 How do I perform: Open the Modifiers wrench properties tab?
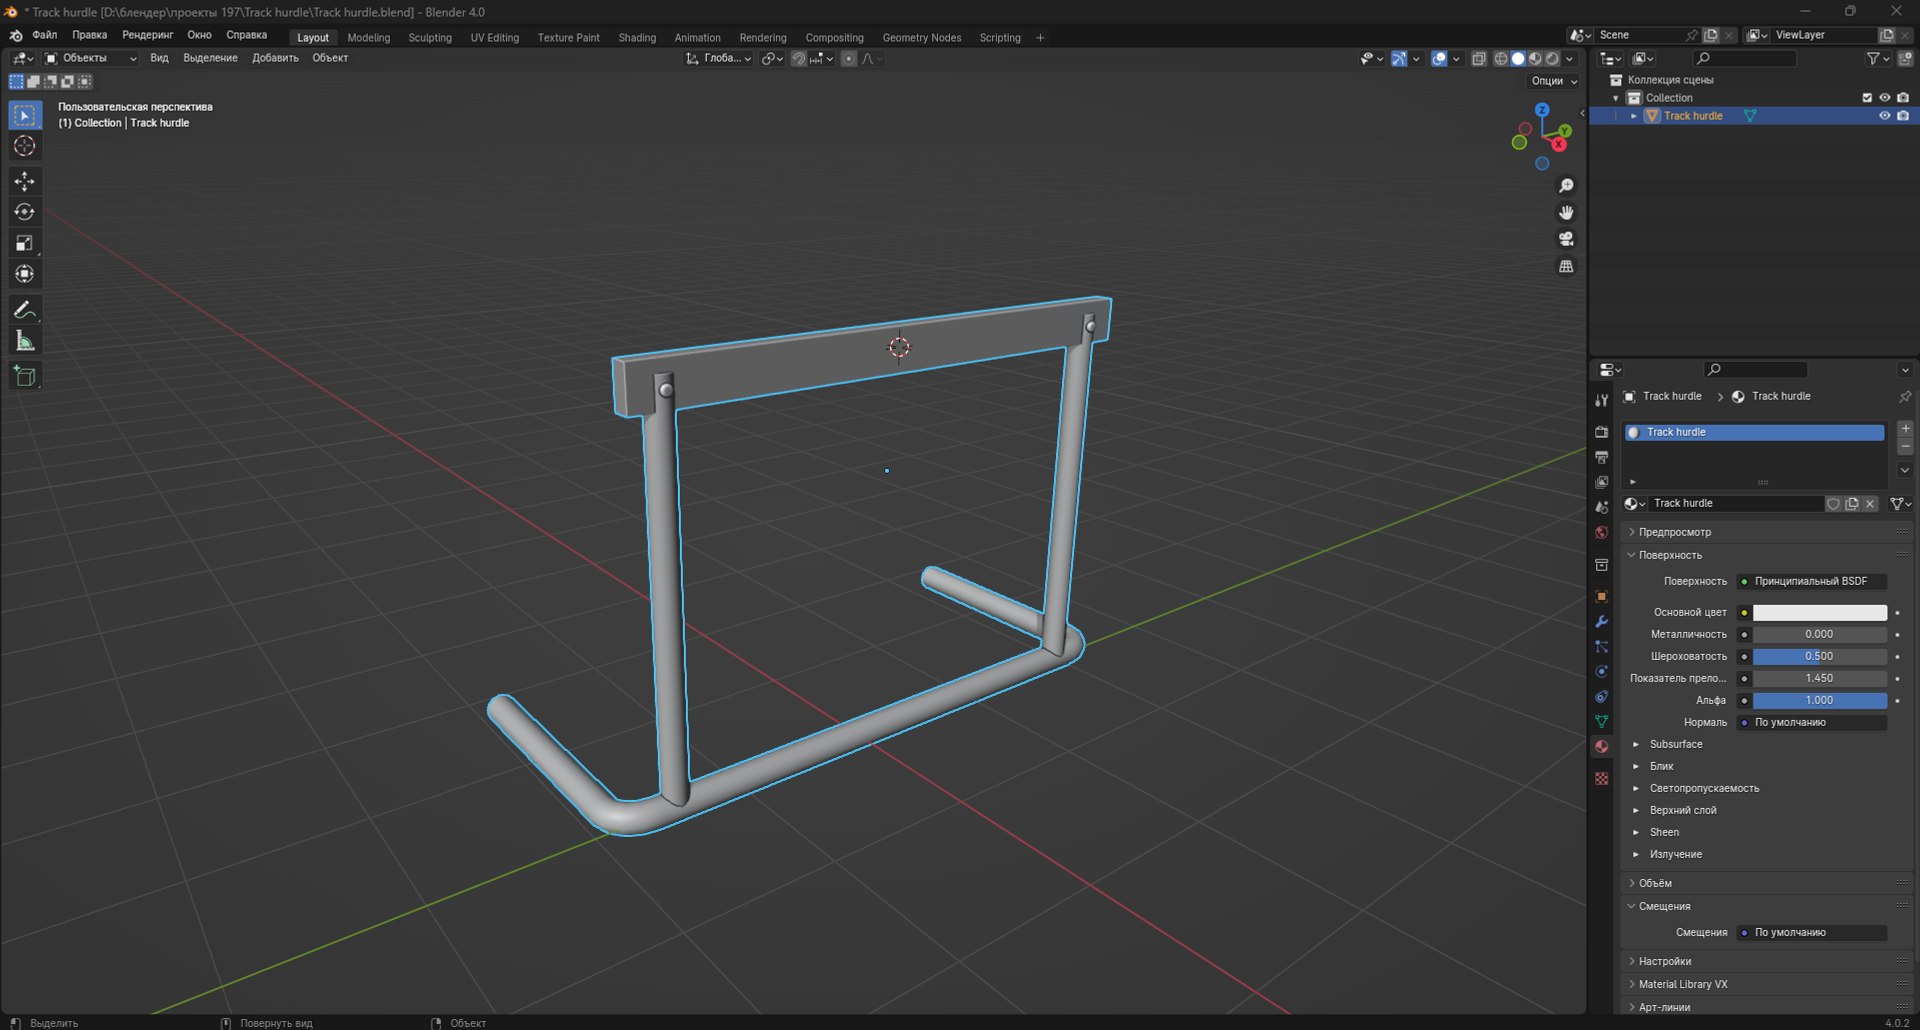(1601, 621)
